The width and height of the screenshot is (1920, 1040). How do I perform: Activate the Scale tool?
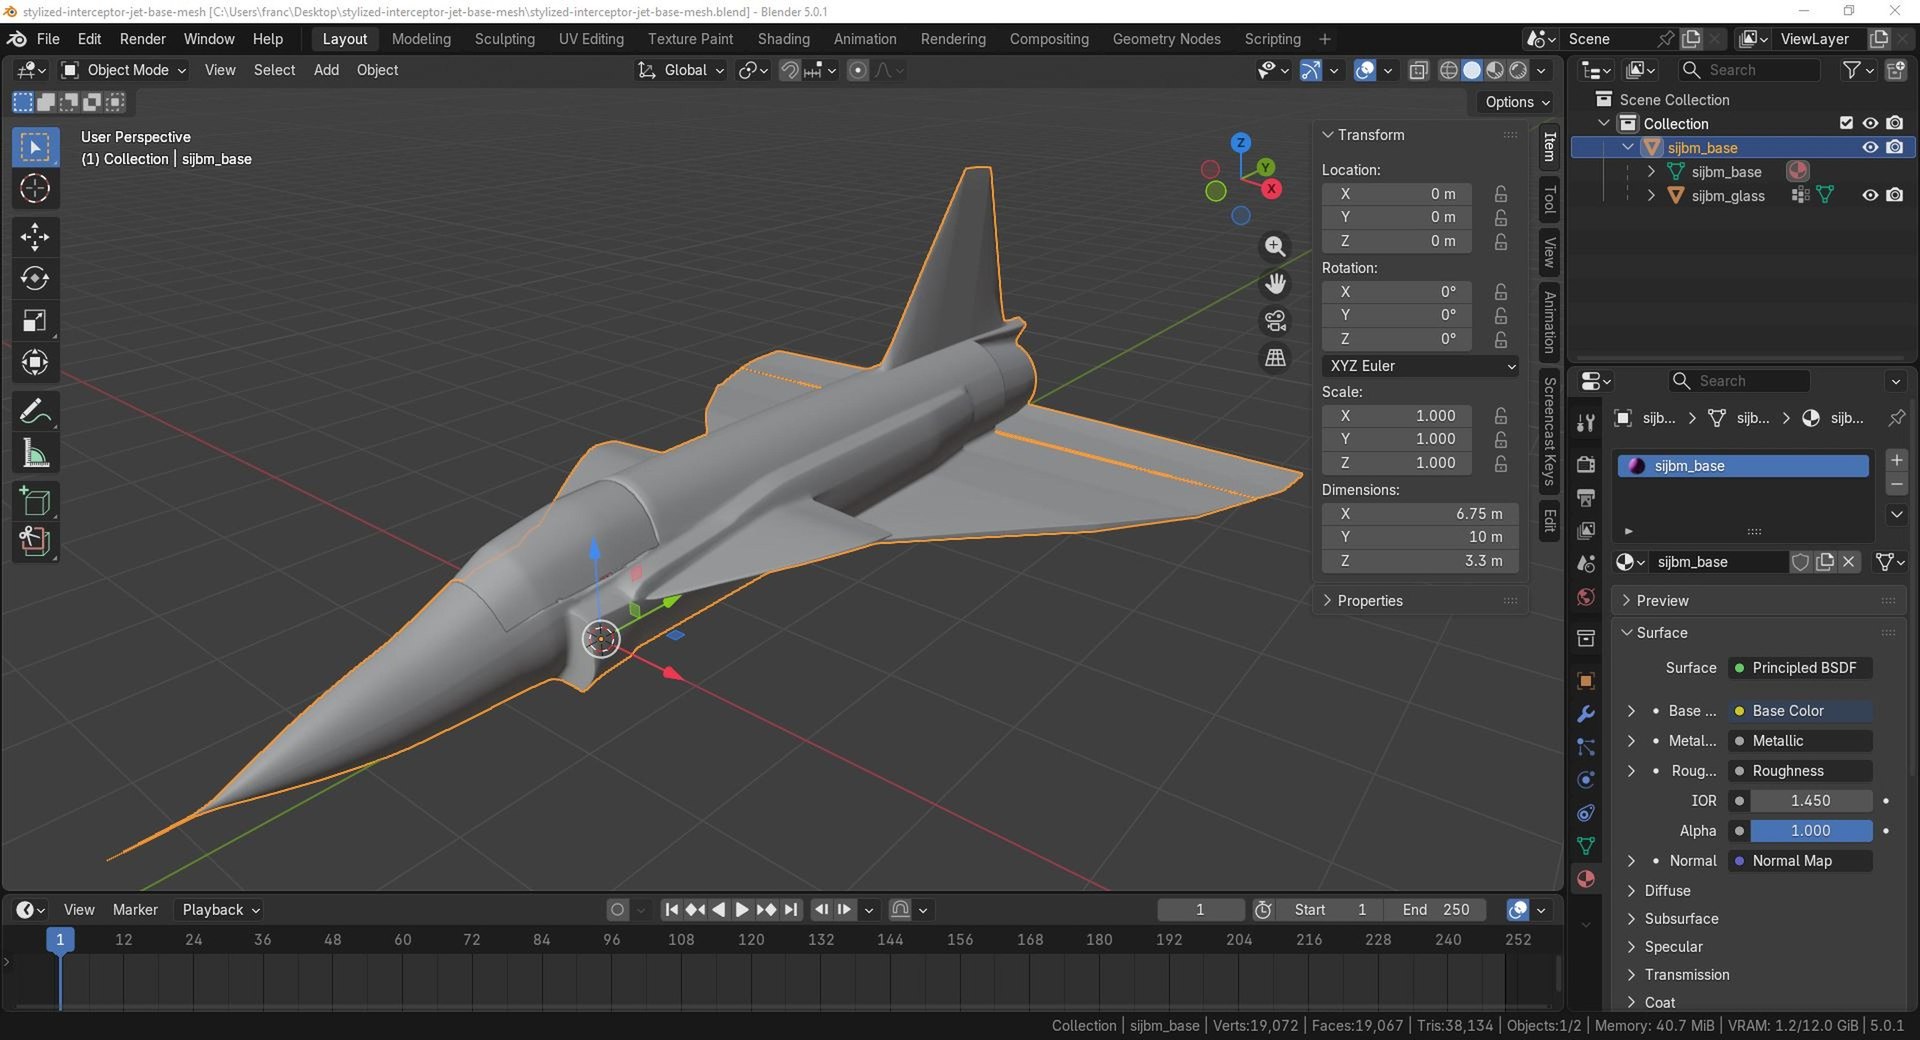(x=35, y=320)
